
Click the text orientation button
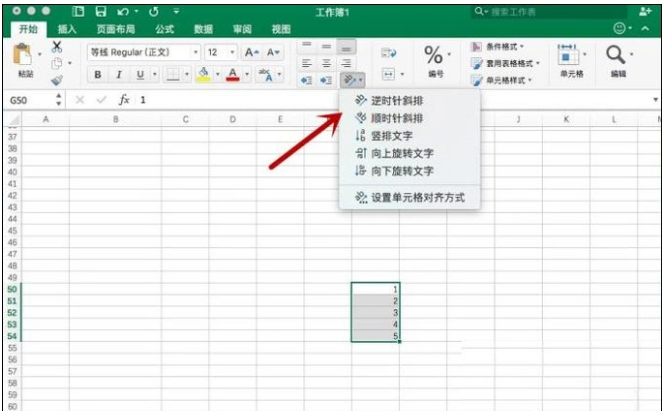[352, 80]
